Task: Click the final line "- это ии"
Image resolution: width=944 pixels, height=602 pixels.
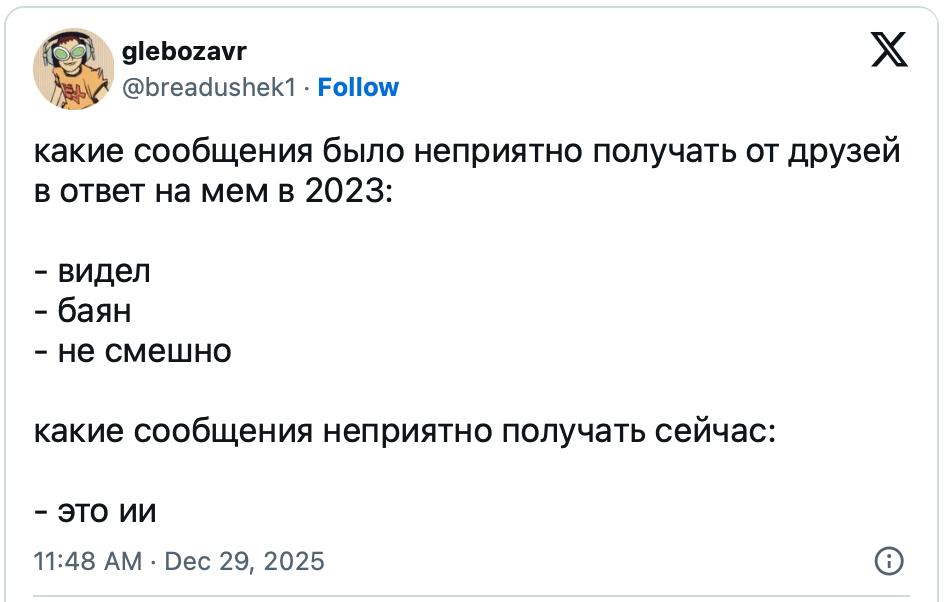Action: (x=95, y=511)
